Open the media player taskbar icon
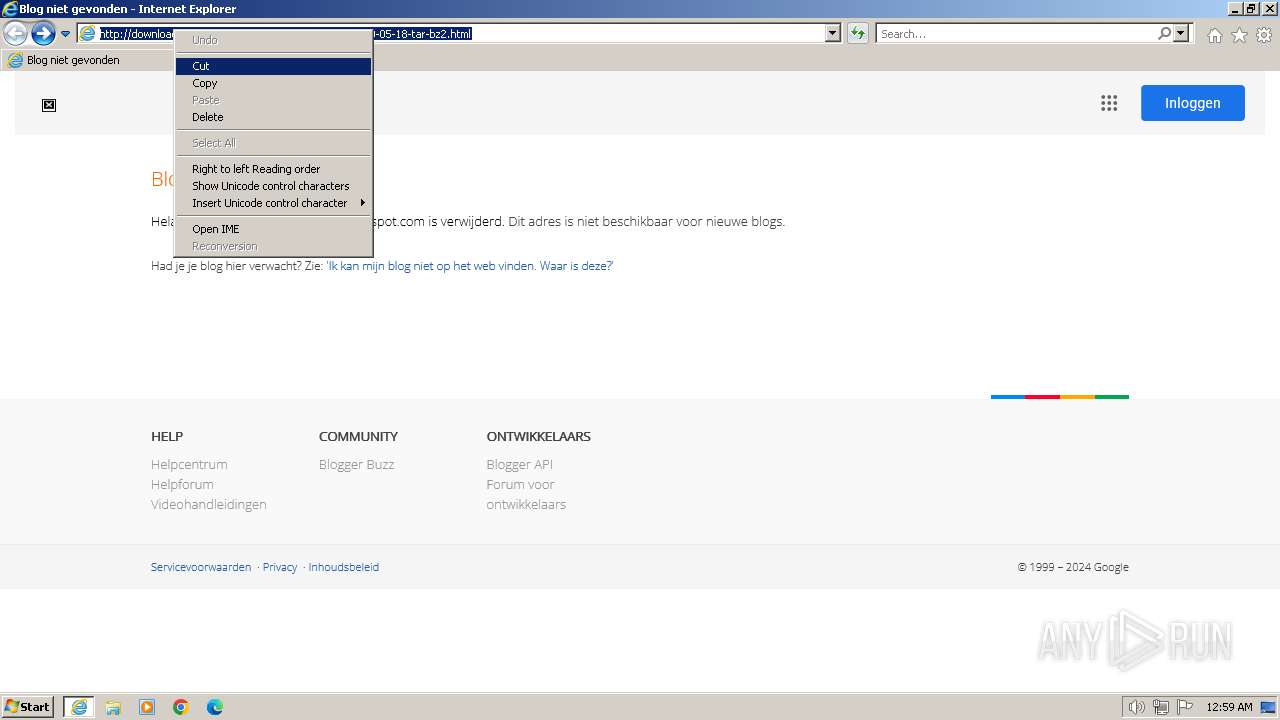This screenshot has width=1280, height=720. click(147, 707)
